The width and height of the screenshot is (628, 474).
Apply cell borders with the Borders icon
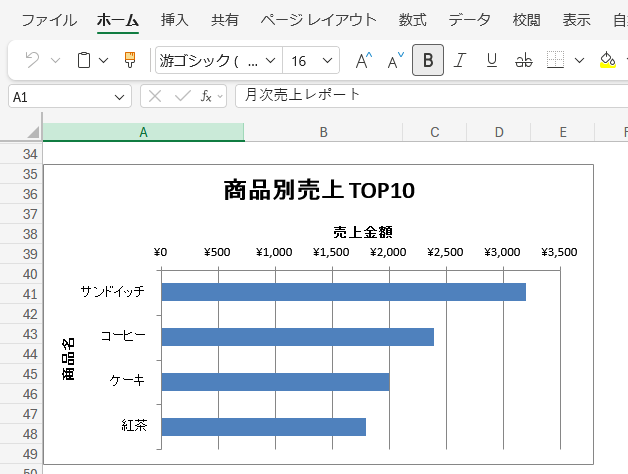556,61
